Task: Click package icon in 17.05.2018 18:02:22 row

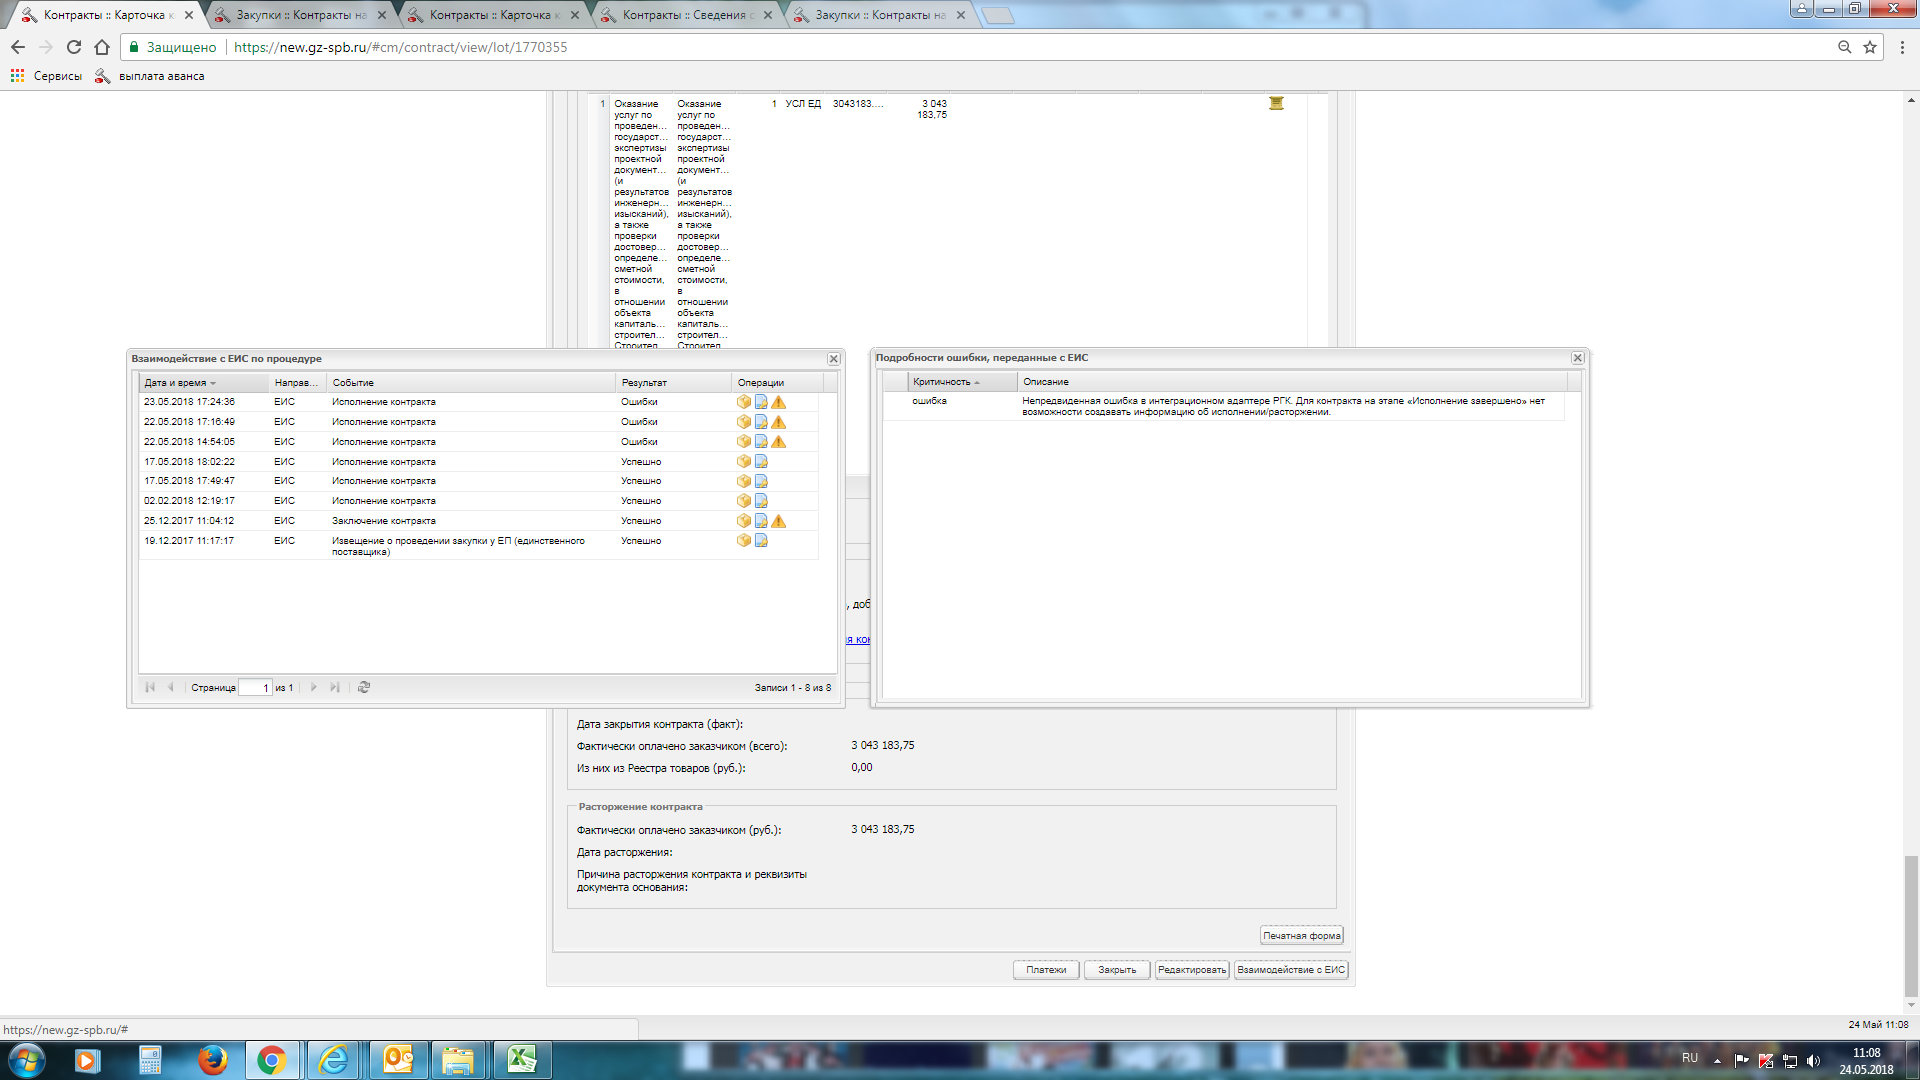Action: [744, 462]
